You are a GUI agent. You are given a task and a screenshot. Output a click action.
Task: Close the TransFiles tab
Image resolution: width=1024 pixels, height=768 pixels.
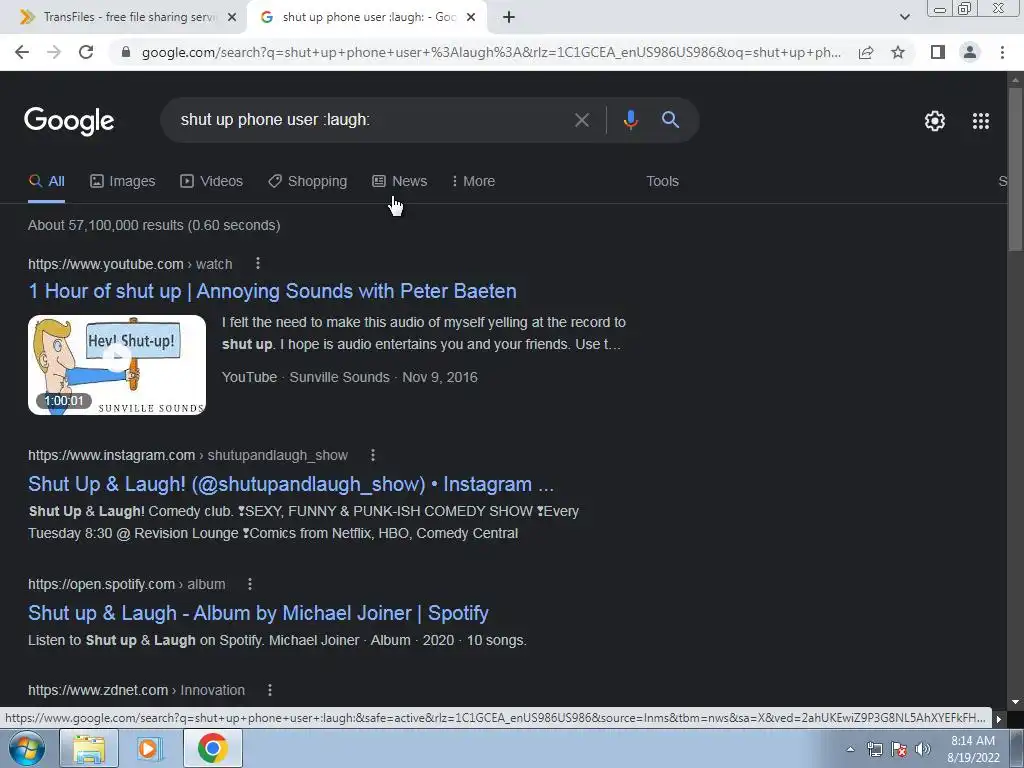pyautogui.click(x=232, y=18)
